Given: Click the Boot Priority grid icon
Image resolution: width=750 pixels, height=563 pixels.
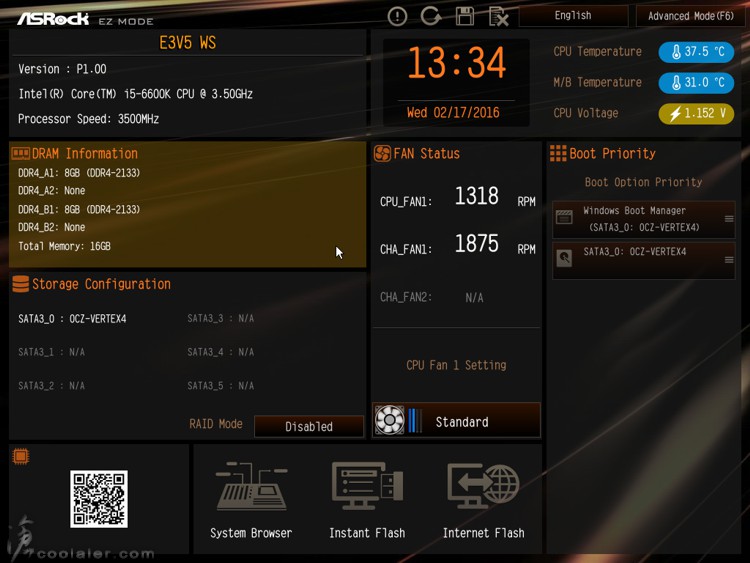Looking at the screenshot, I should [x=558, y=153].
